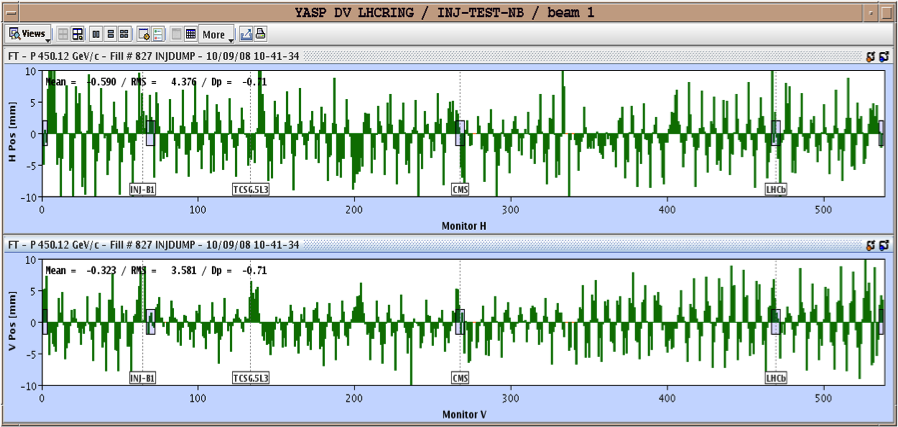Viewport: 898px width, 427px height.
Task: Open the window menu in the title bar
Action: click(9, 11)
